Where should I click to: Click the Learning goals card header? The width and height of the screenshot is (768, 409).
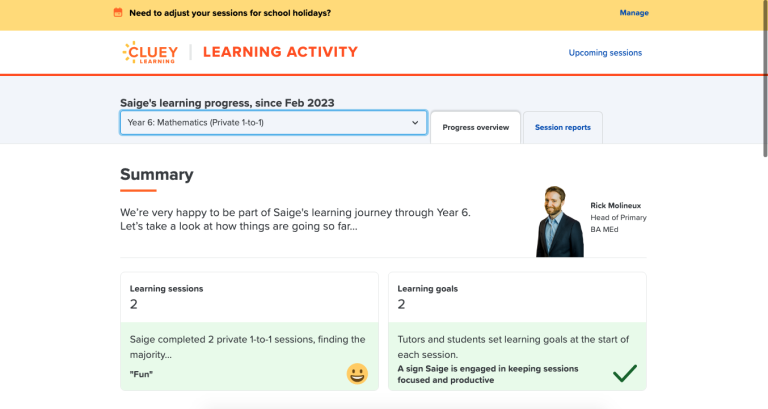(x=427, y=288)
